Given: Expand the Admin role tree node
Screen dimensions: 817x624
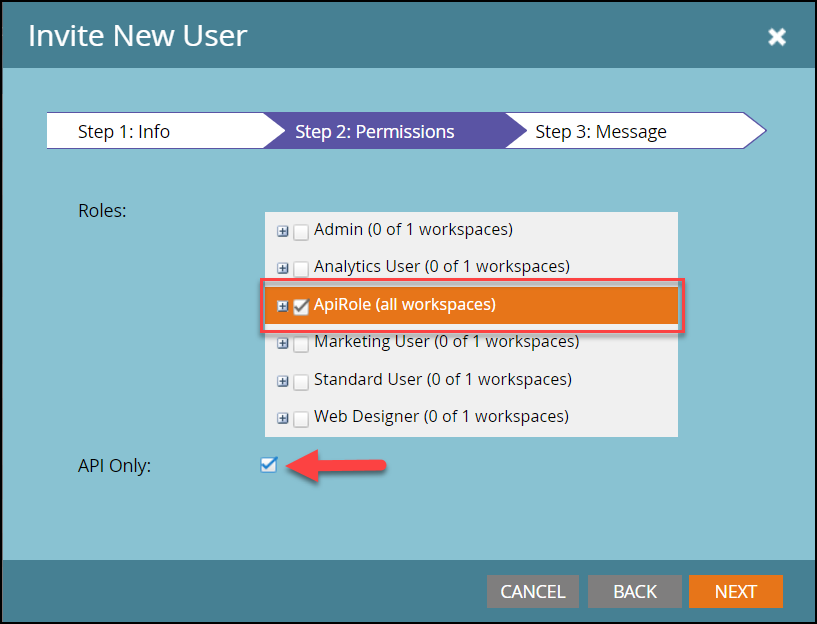Looking at the screenshot, I should 283,231.
